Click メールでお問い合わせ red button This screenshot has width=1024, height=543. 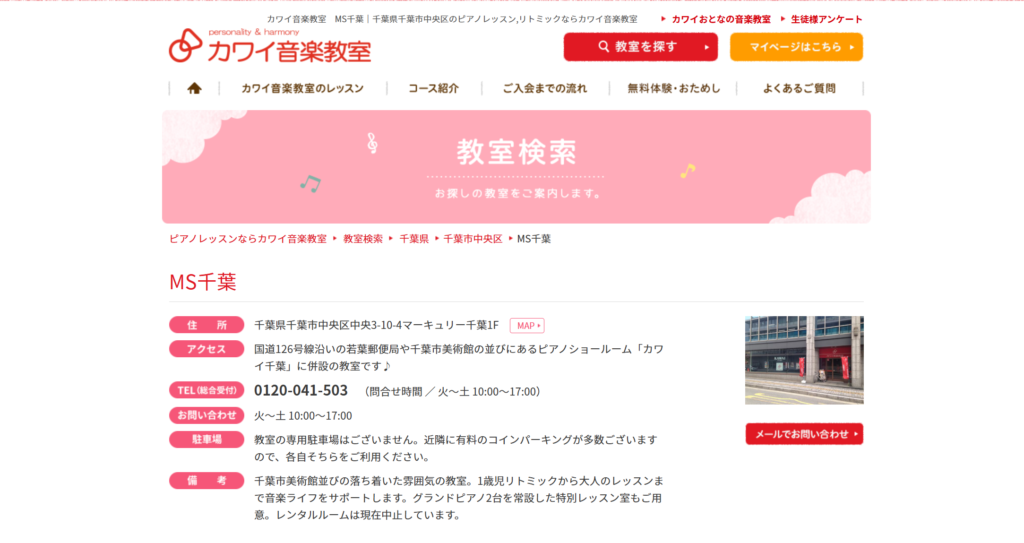804,434
